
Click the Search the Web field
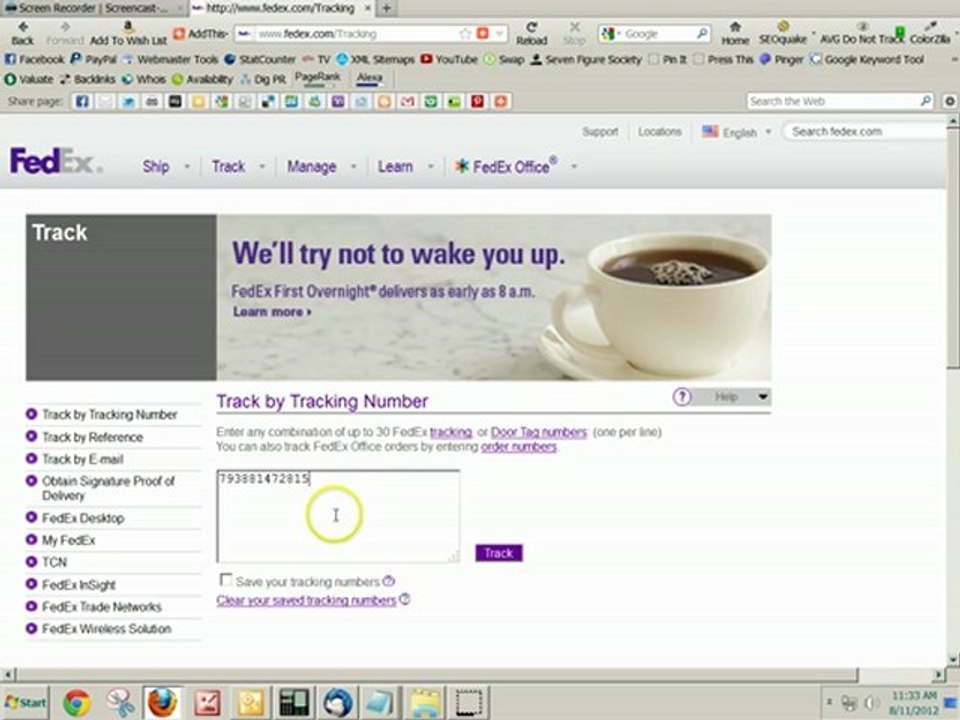[839, 101]
